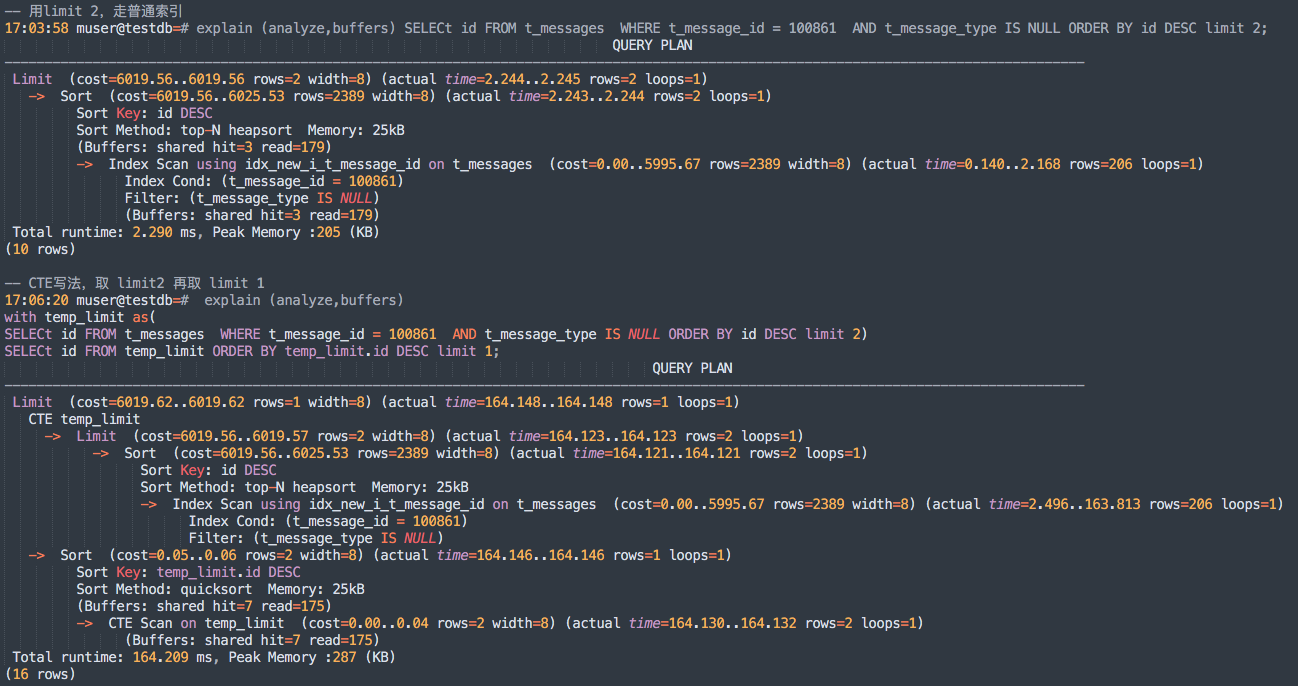Click 'time=0.140..2.168' in the first Index Scan row

pos(993,164)
